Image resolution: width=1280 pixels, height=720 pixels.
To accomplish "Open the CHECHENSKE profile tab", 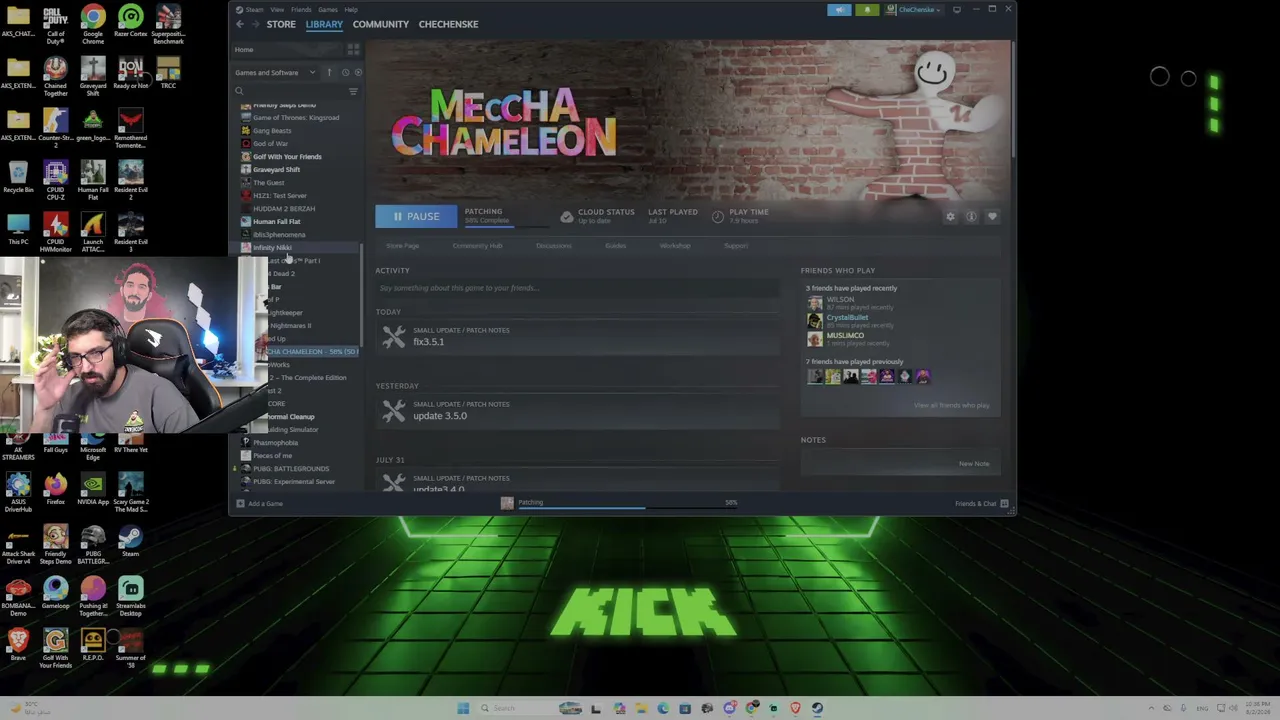I will tap(448, 24).
